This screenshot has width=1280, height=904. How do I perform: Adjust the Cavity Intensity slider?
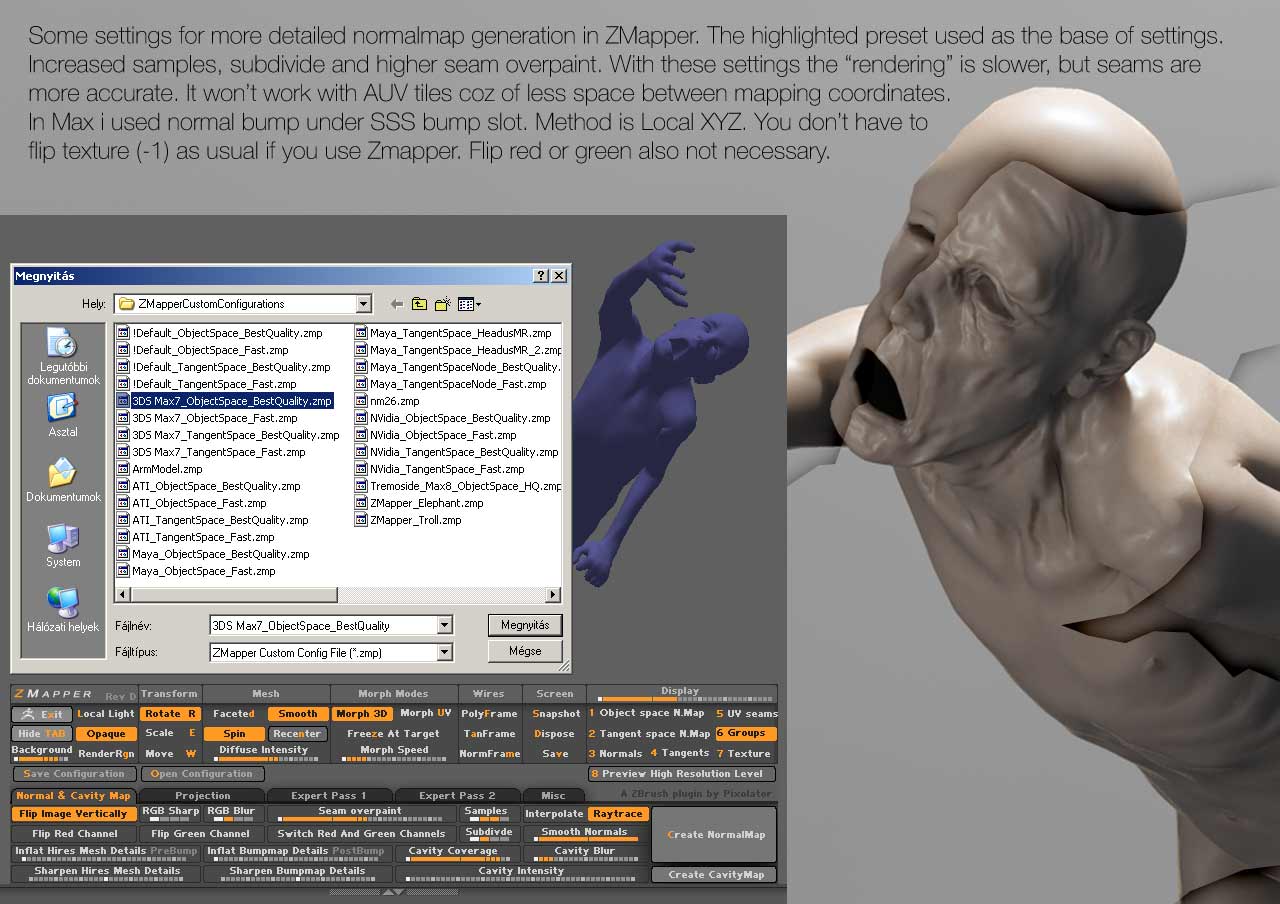520,874
